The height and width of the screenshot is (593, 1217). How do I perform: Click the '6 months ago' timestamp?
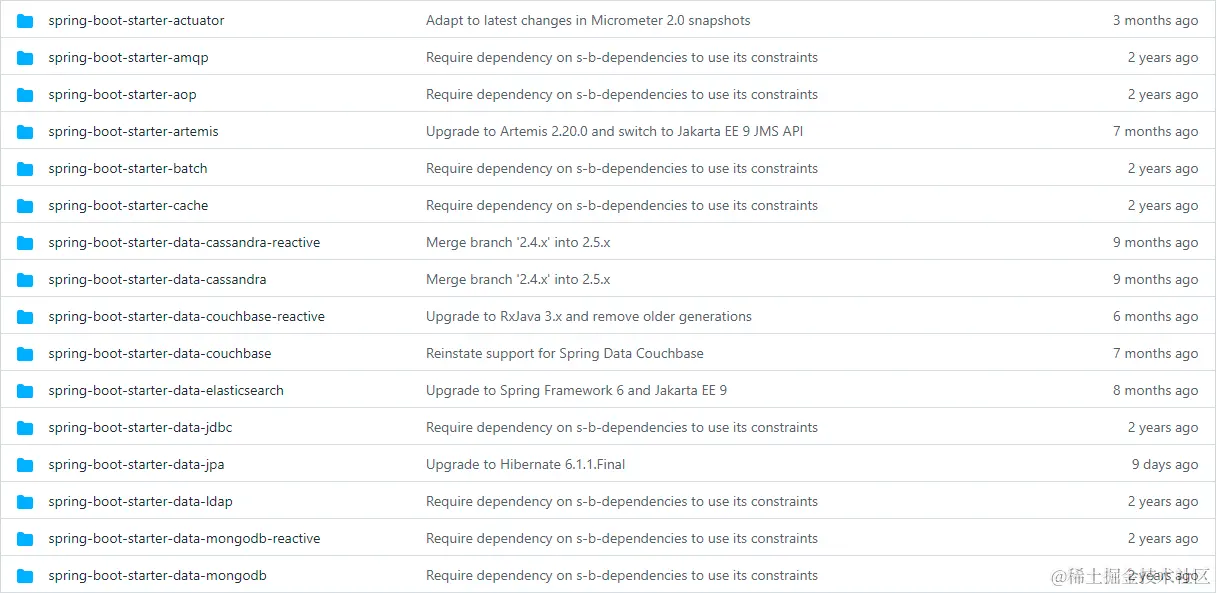[x=1155, y=317]
